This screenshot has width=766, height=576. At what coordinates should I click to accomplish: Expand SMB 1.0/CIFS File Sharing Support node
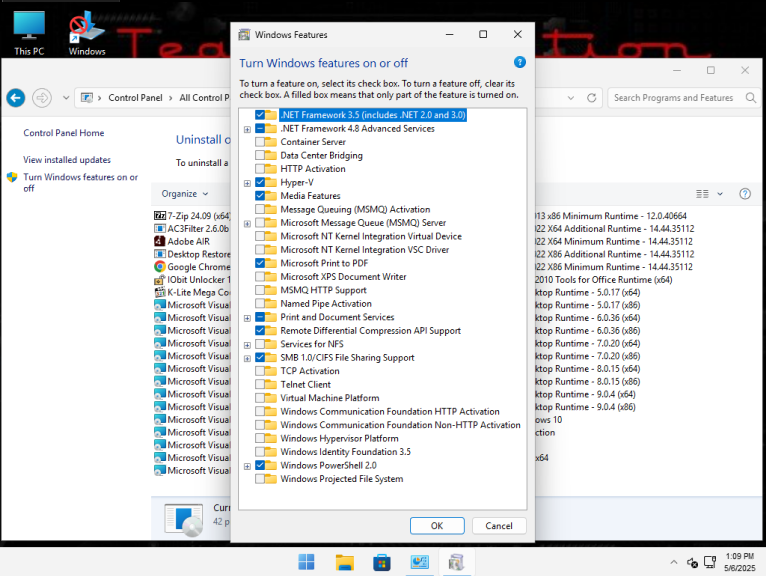coord(247,359)
